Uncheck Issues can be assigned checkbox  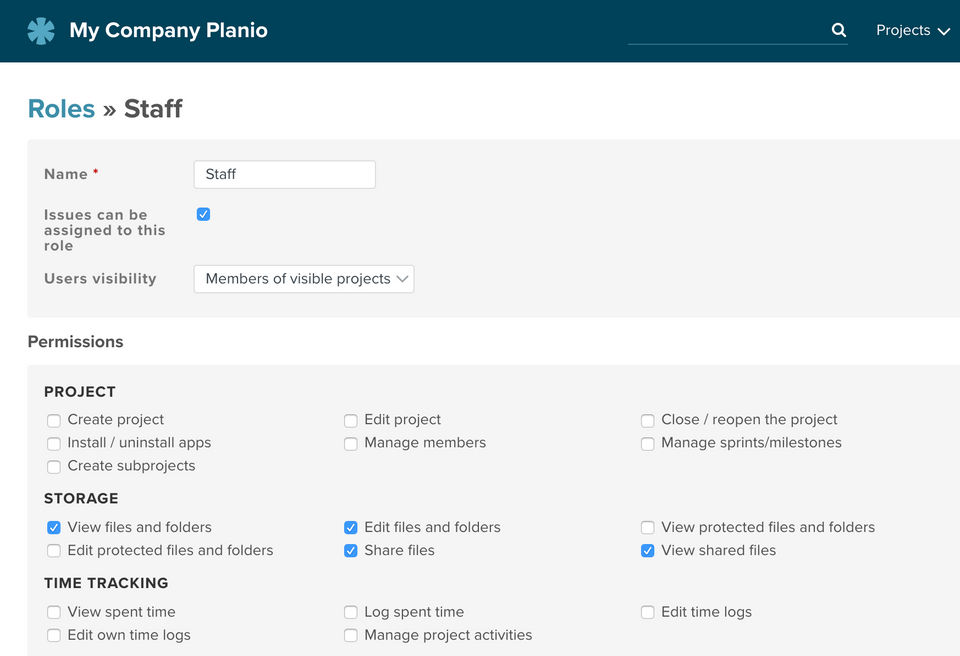pos(204,214)
